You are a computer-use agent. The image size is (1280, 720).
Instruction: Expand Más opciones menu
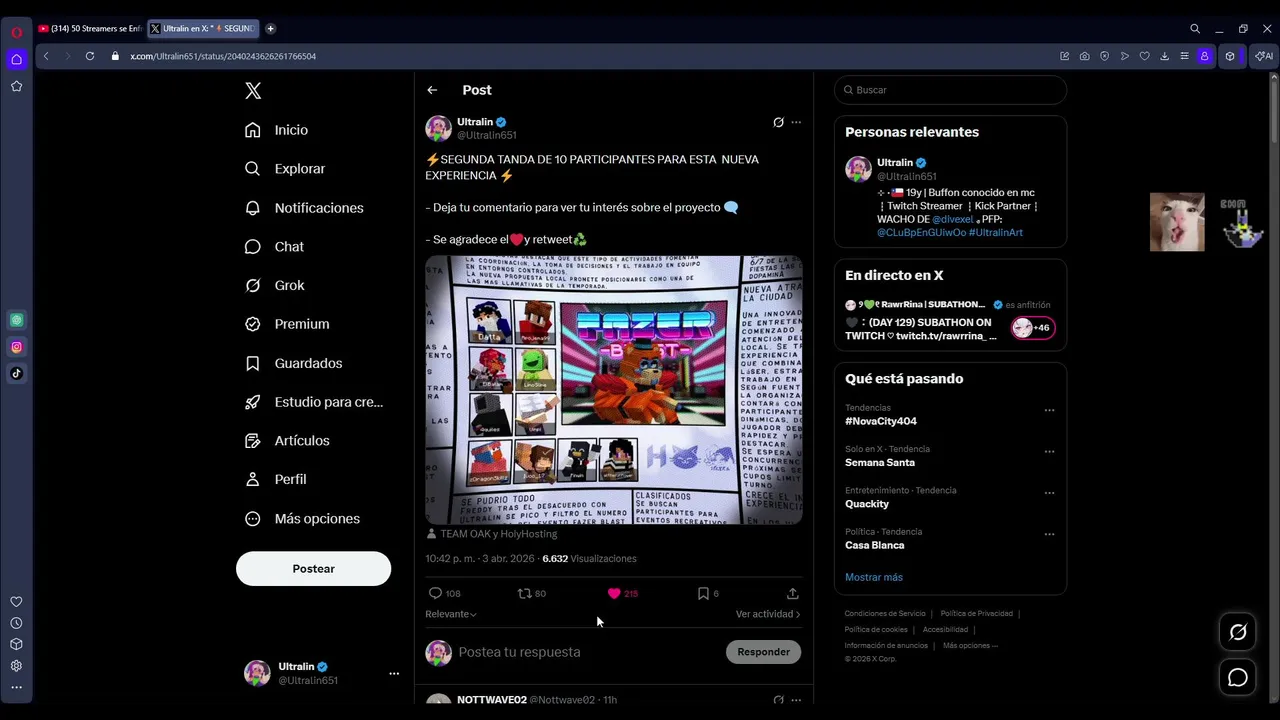[x=302, y=518]
